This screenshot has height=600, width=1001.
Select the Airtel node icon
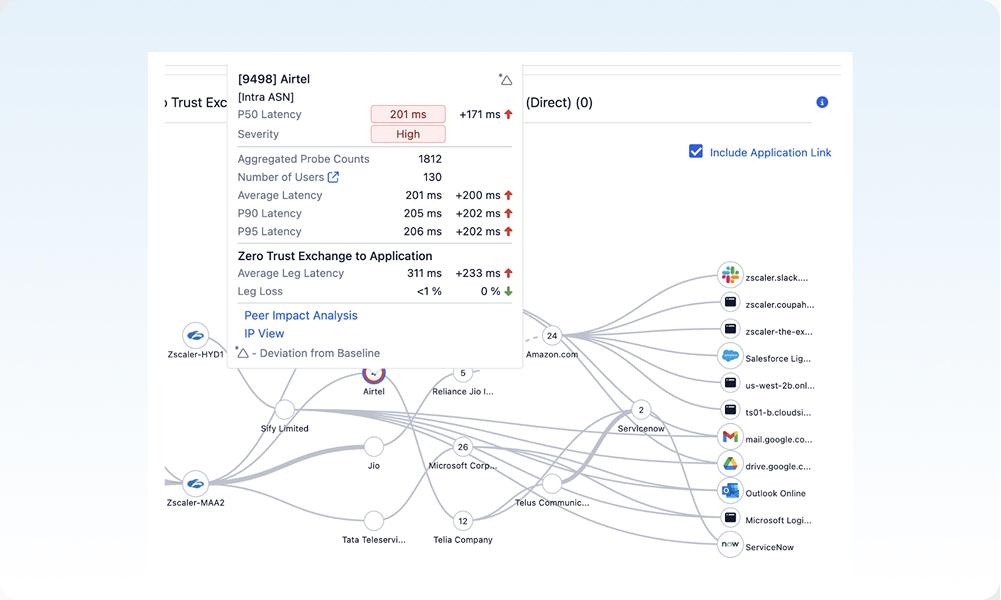[373, 375]
